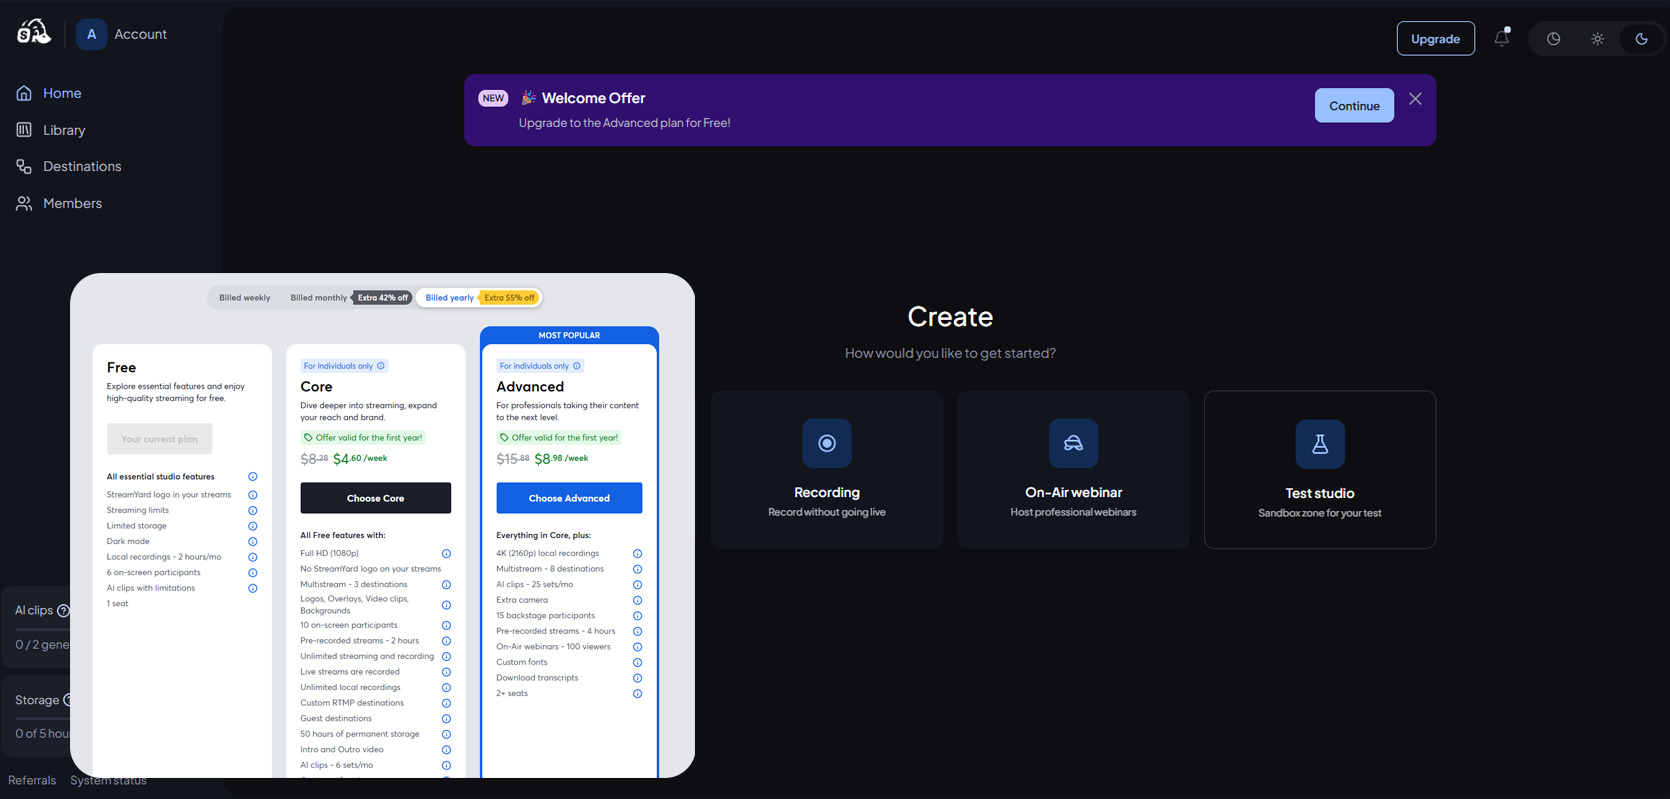Screen dimensions: 1670x799
Task: Click info icon on Advanced's For individuals only
Action: (577, 366)
